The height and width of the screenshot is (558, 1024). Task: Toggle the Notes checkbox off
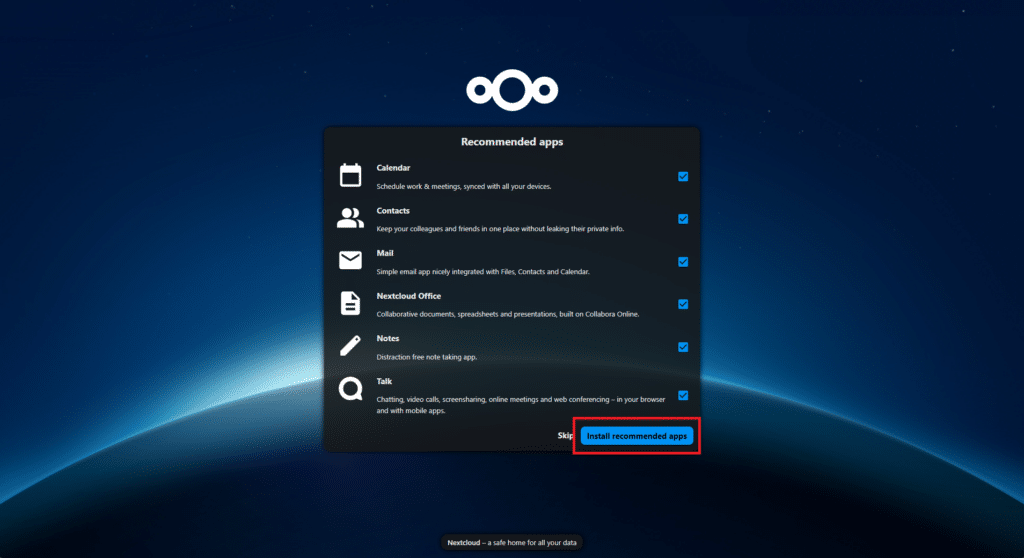coord(683,347)
